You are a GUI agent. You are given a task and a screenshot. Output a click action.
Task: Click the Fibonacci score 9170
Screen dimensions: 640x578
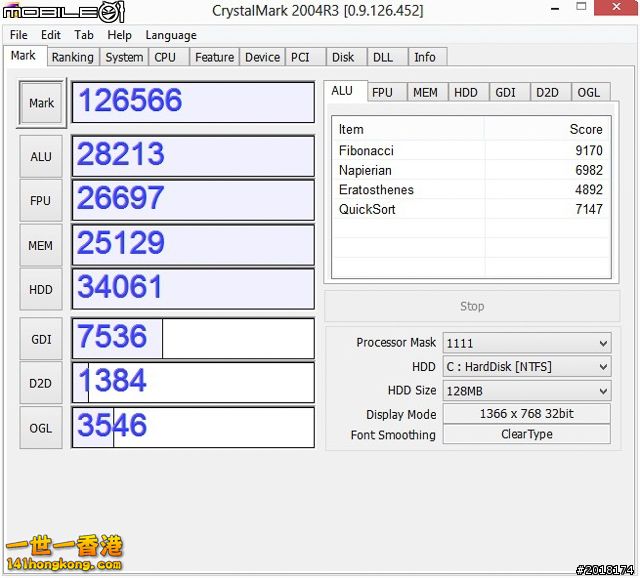tap(589, 151)
